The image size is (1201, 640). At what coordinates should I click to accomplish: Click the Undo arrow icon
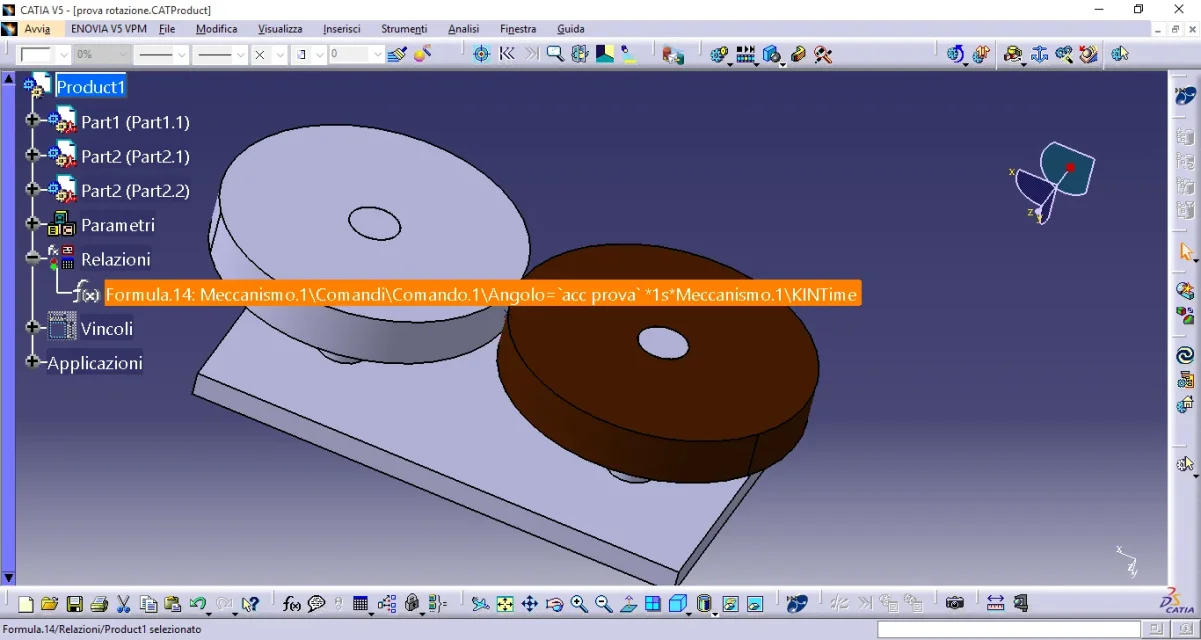198,604
